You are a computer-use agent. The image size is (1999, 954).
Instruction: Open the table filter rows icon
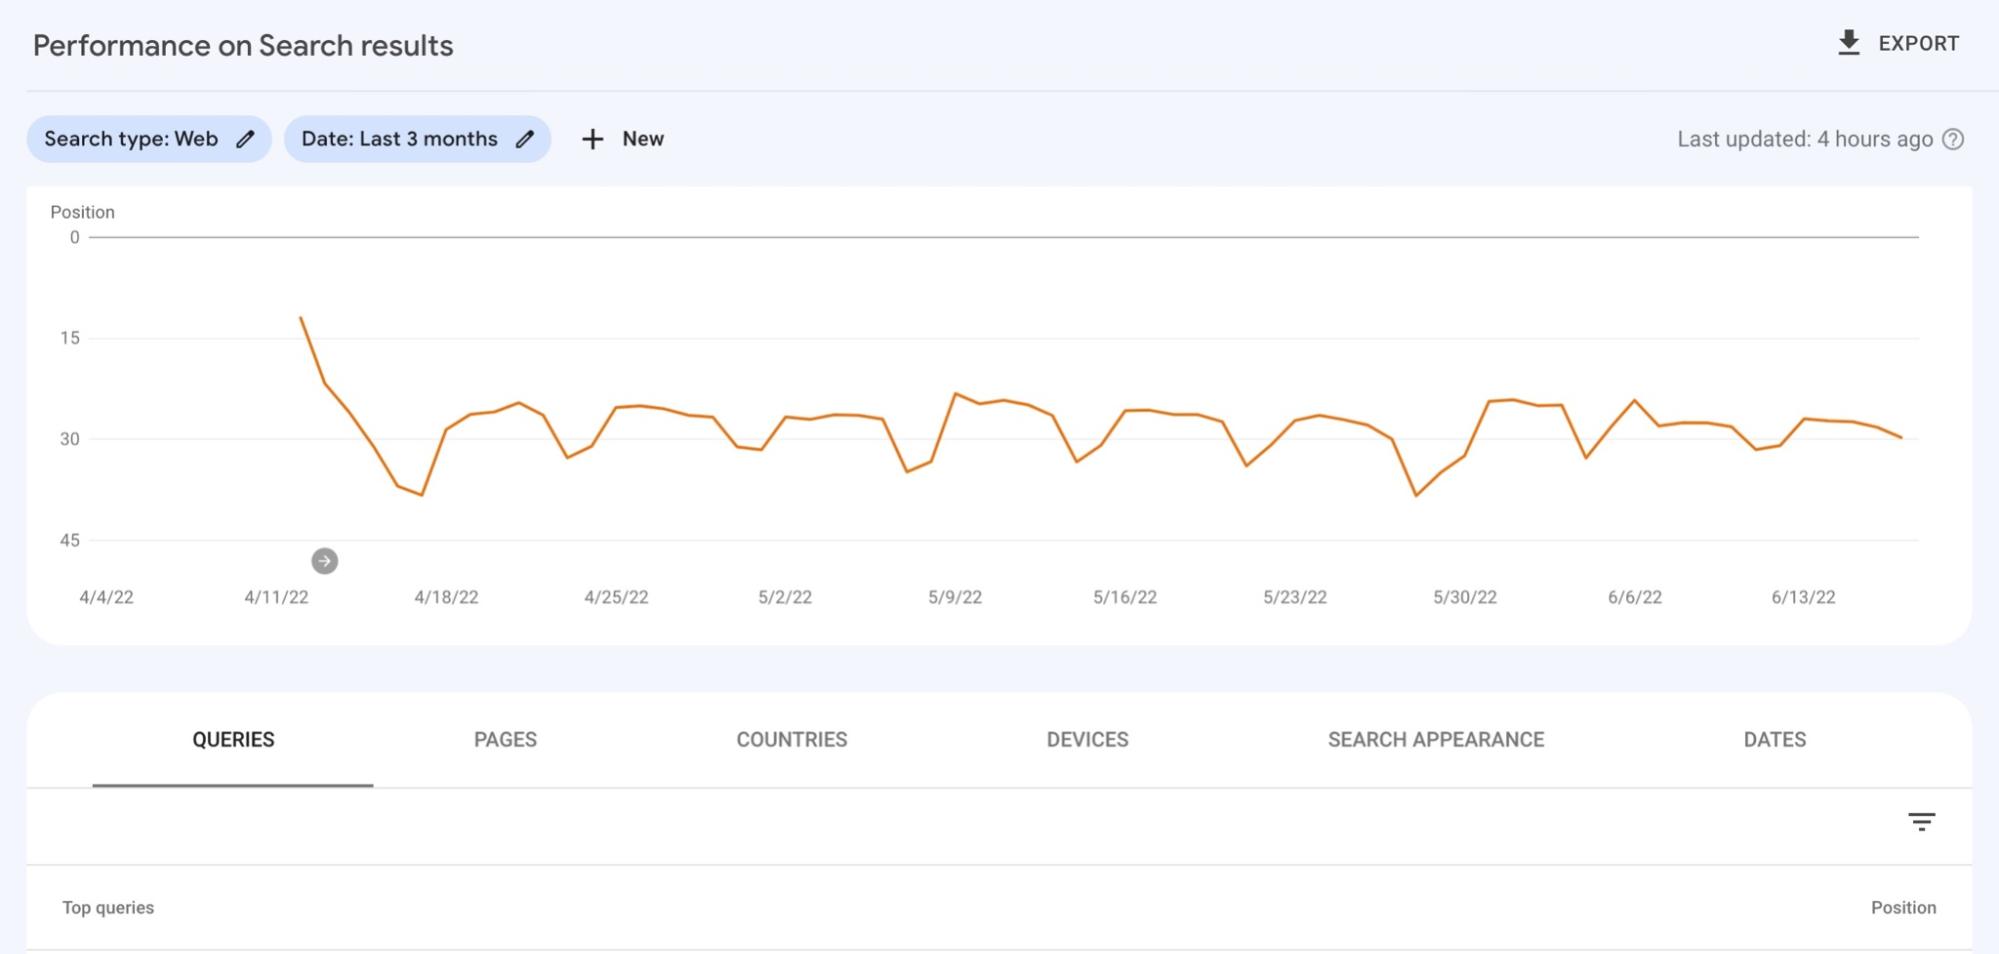click(1921, 822)
